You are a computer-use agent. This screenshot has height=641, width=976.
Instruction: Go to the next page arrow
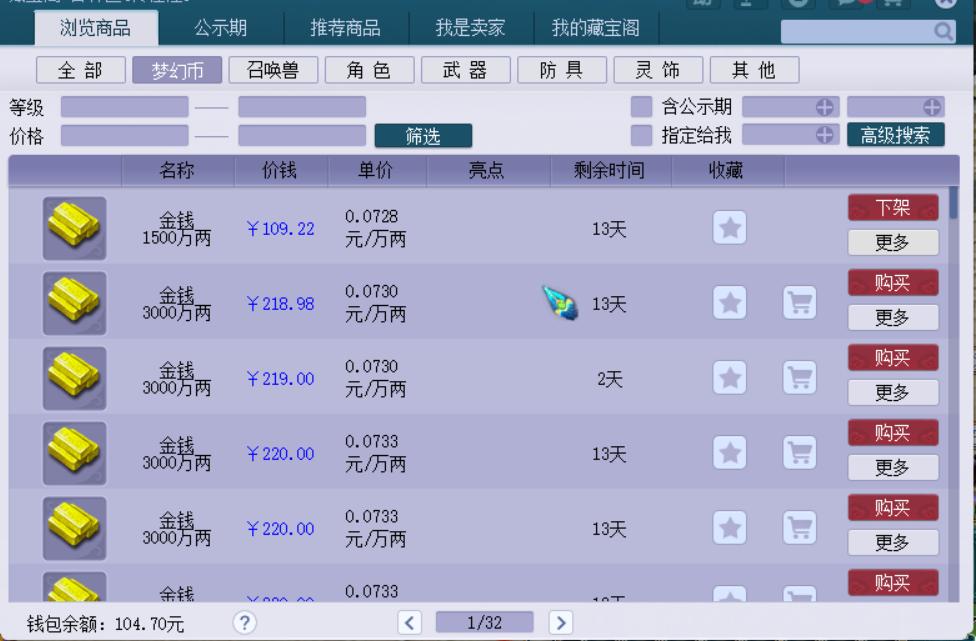pyautogui.click(x=560, y=622)
